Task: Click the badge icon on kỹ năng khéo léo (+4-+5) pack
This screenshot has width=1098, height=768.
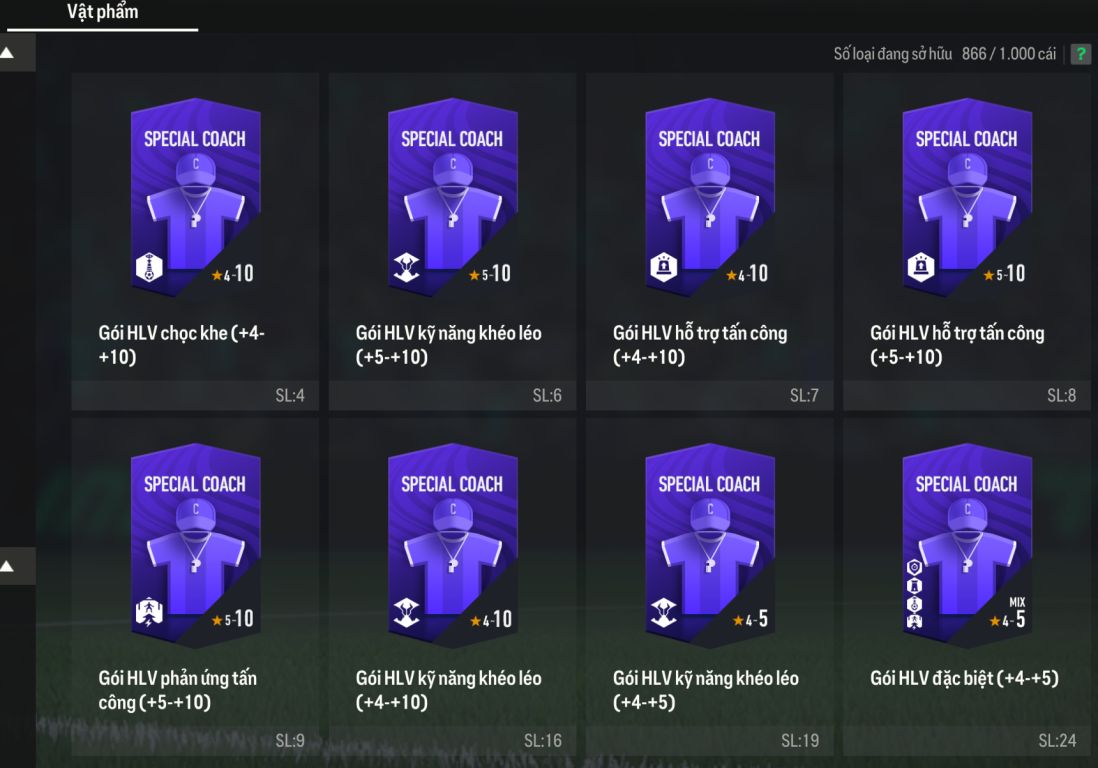Action: pyautogui.click(x=662, y=614)
